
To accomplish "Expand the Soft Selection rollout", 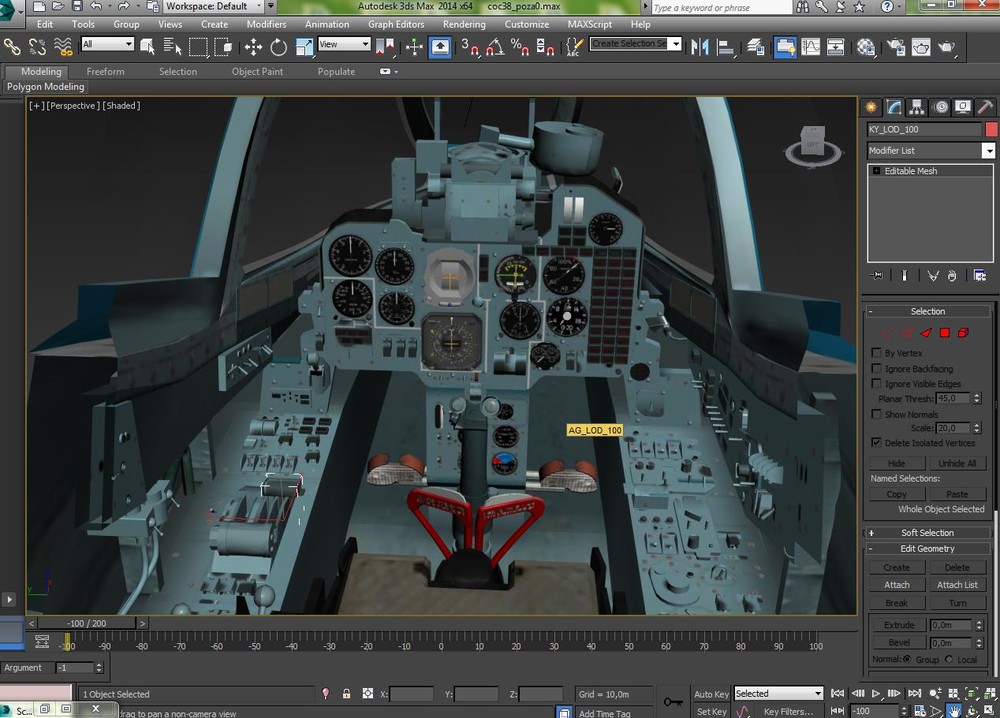I will [x=927, y=533].
